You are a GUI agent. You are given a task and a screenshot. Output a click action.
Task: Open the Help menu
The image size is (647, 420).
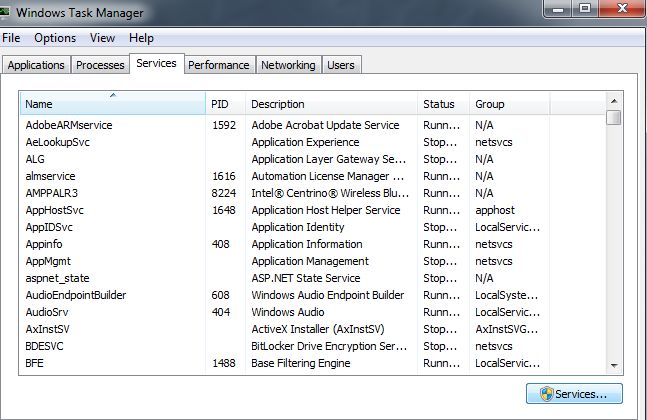(x=141, y=38)
